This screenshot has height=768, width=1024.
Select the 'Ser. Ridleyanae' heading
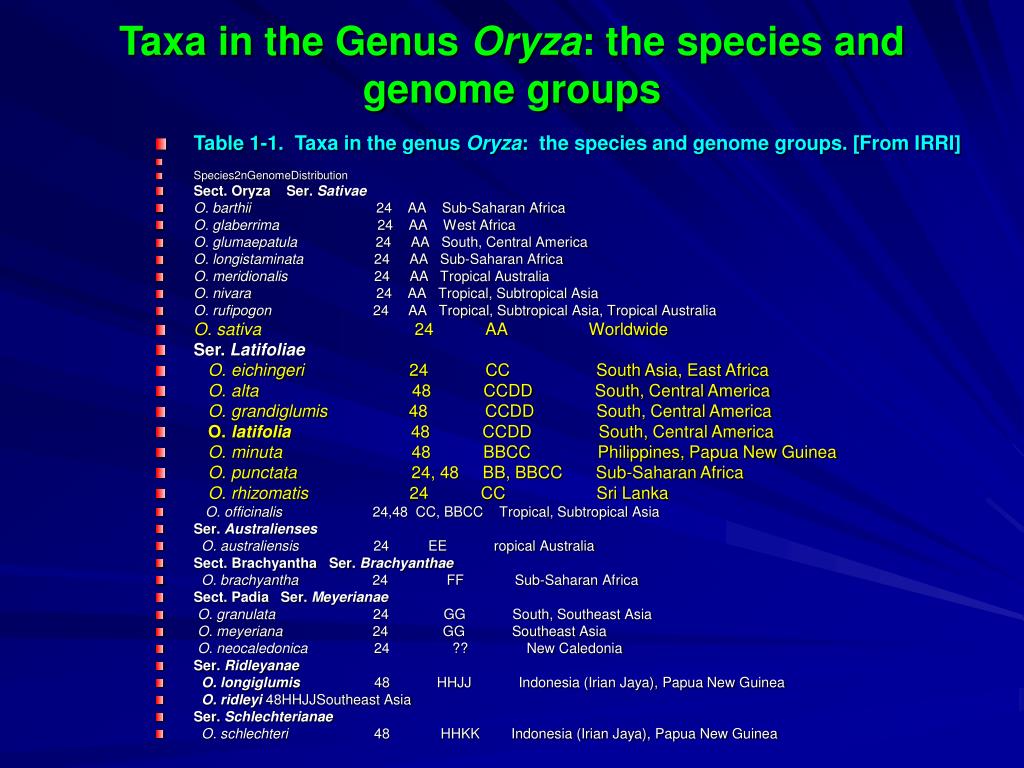(246, 665)
